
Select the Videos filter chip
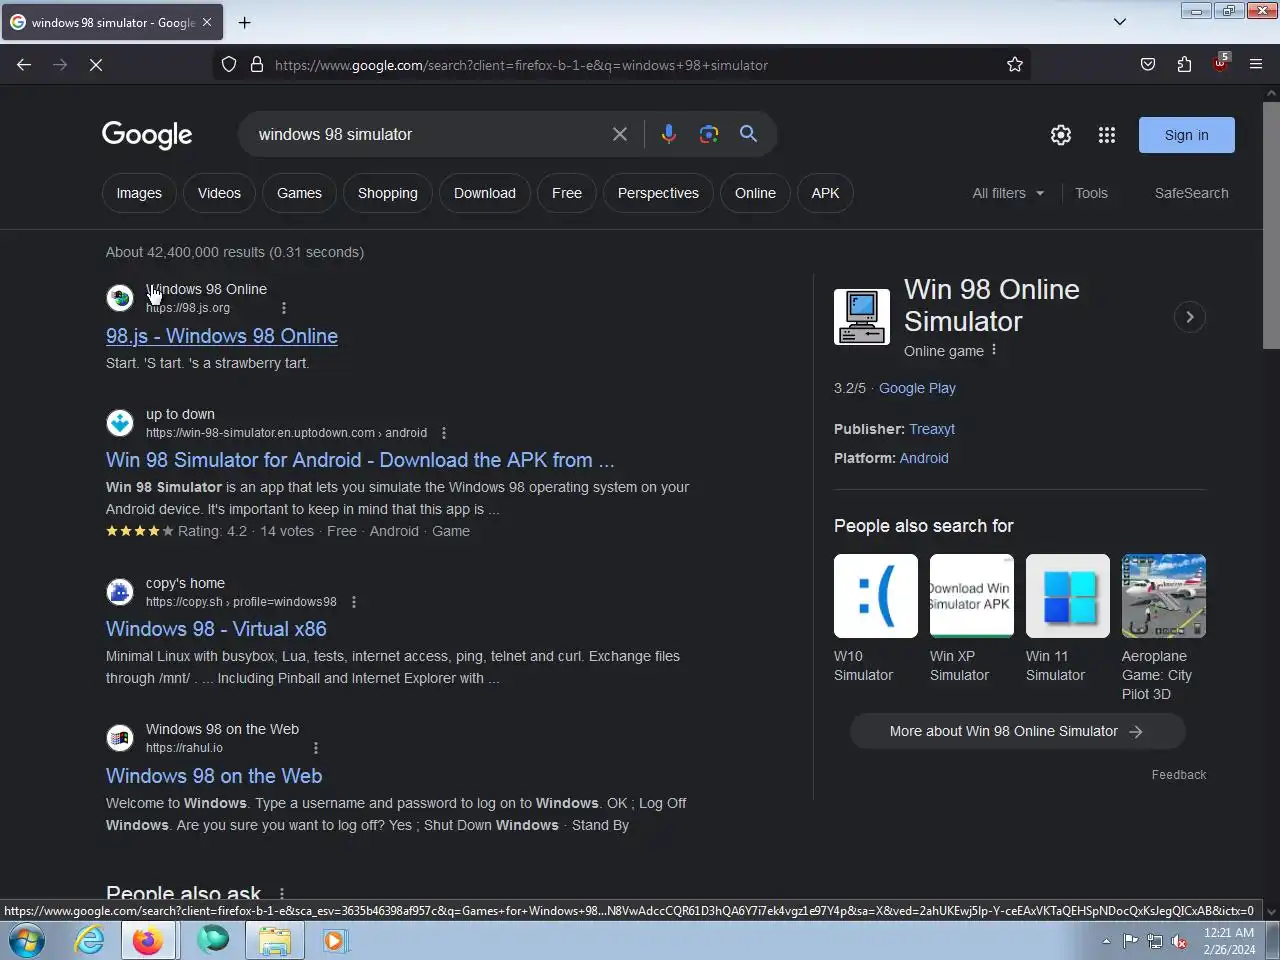pyautogui.click(x=219, y=193)
